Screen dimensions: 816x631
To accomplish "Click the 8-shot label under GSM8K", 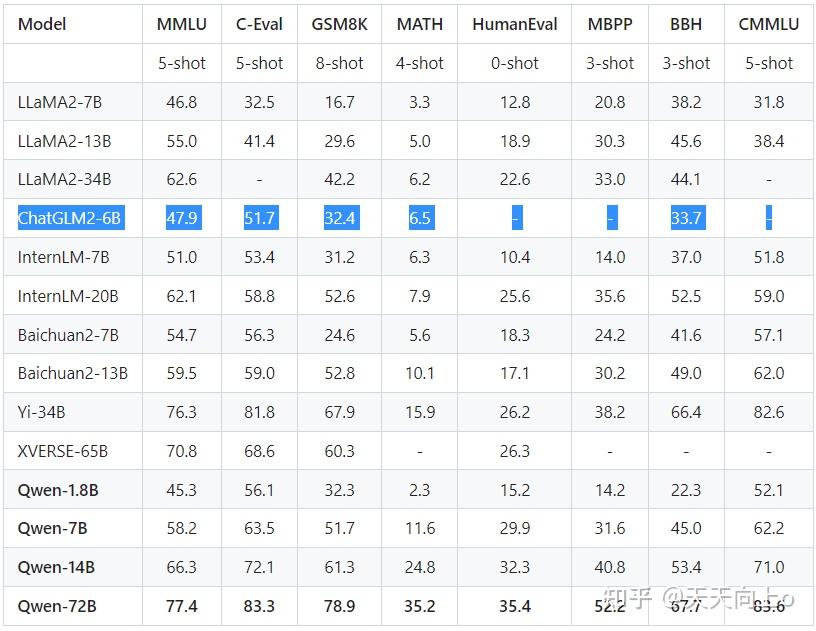I will pyautogui.click(x=340, y=63).
